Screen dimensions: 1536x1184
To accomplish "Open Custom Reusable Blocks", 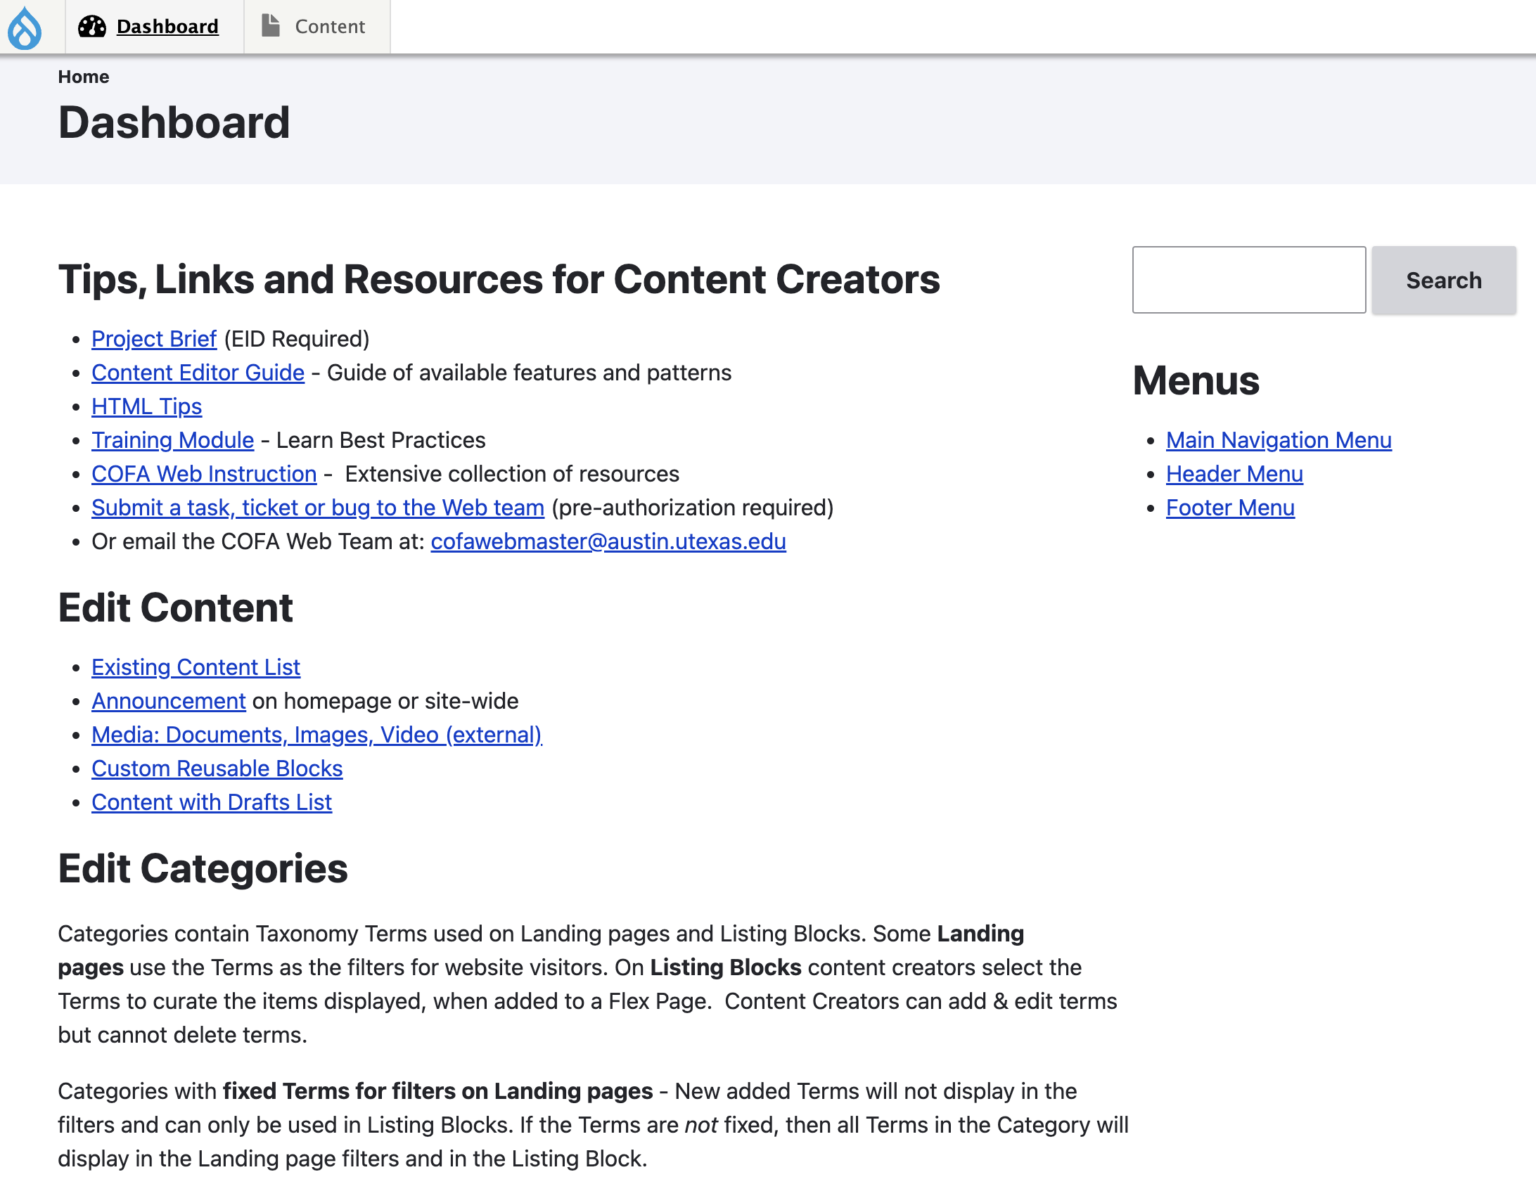I will (217, 768).
